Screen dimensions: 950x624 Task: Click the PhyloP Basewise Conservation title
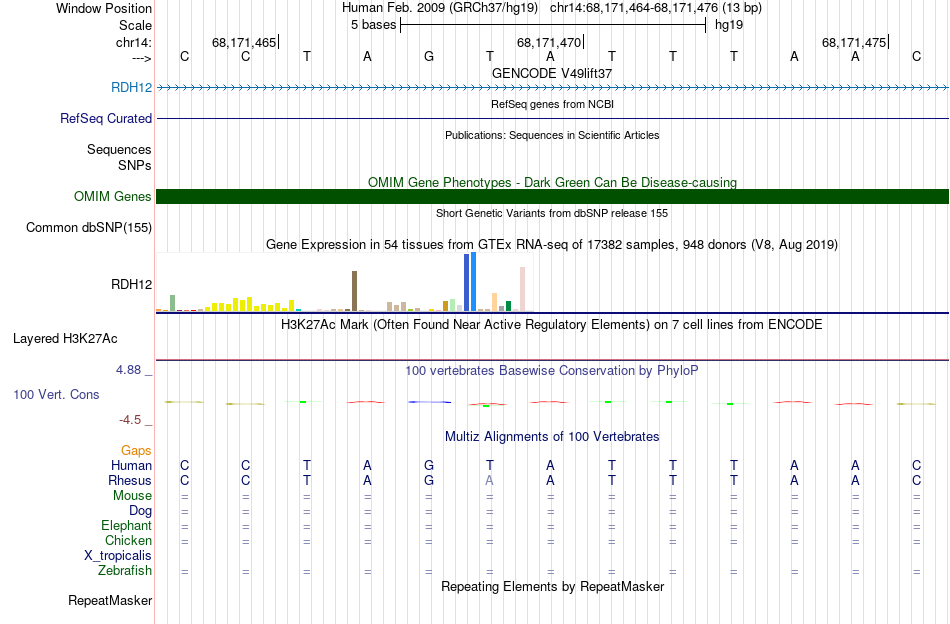(552, 371)
